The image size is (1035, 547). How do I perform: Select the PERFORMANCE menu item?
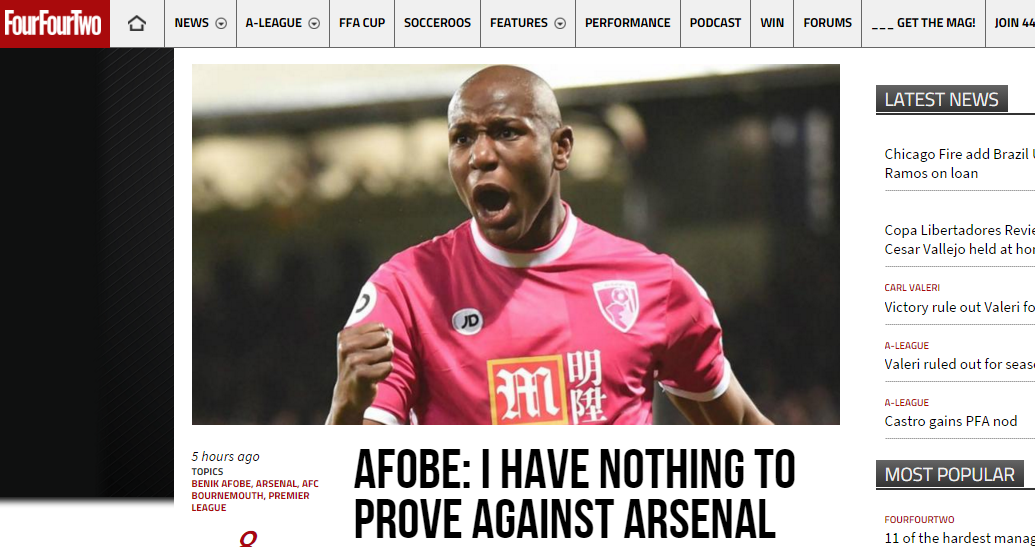(x=628, y=23)
